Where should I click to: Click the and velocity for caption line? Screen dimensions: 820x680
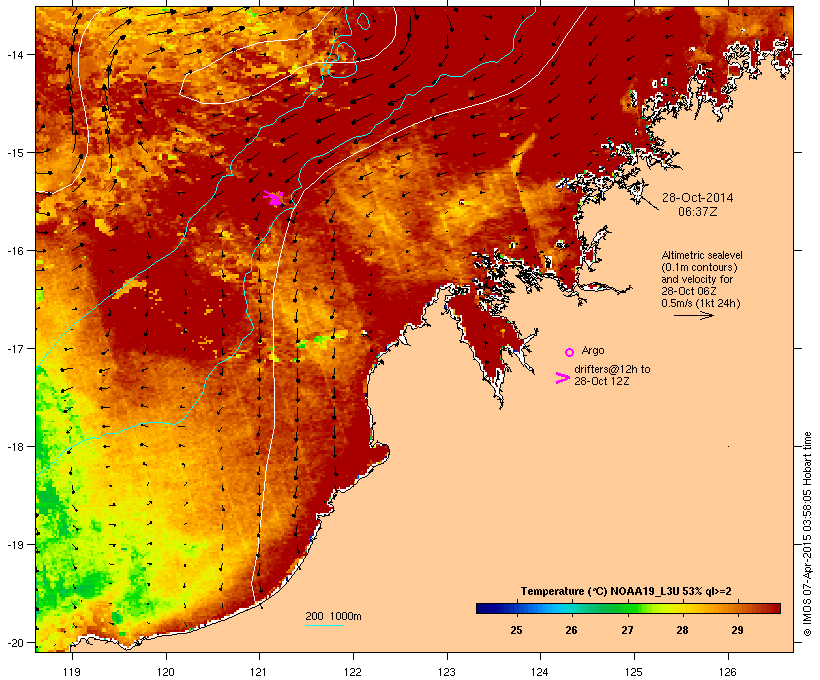click(697, 279)
